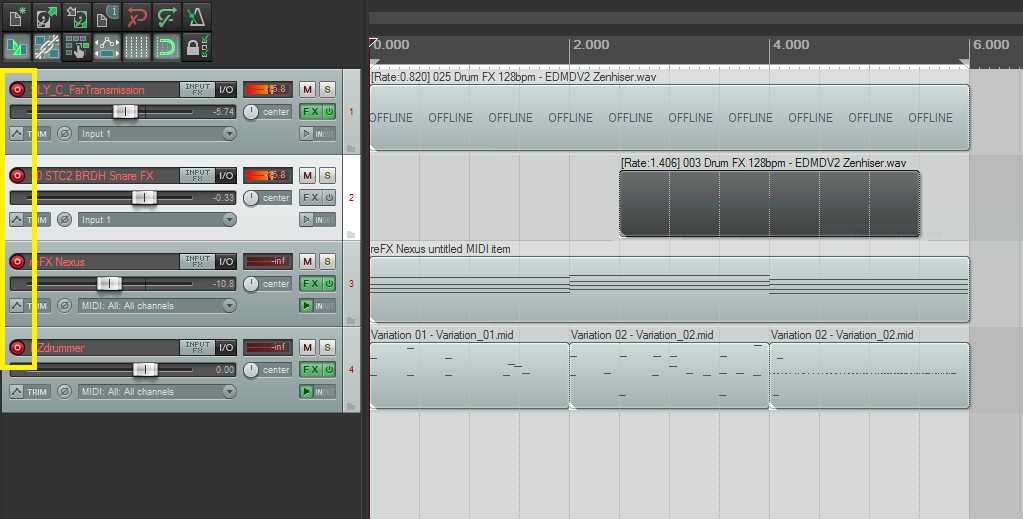Open FX window for Snare FX track
This screenshot has height=519, width=1023.
[310, 198]
